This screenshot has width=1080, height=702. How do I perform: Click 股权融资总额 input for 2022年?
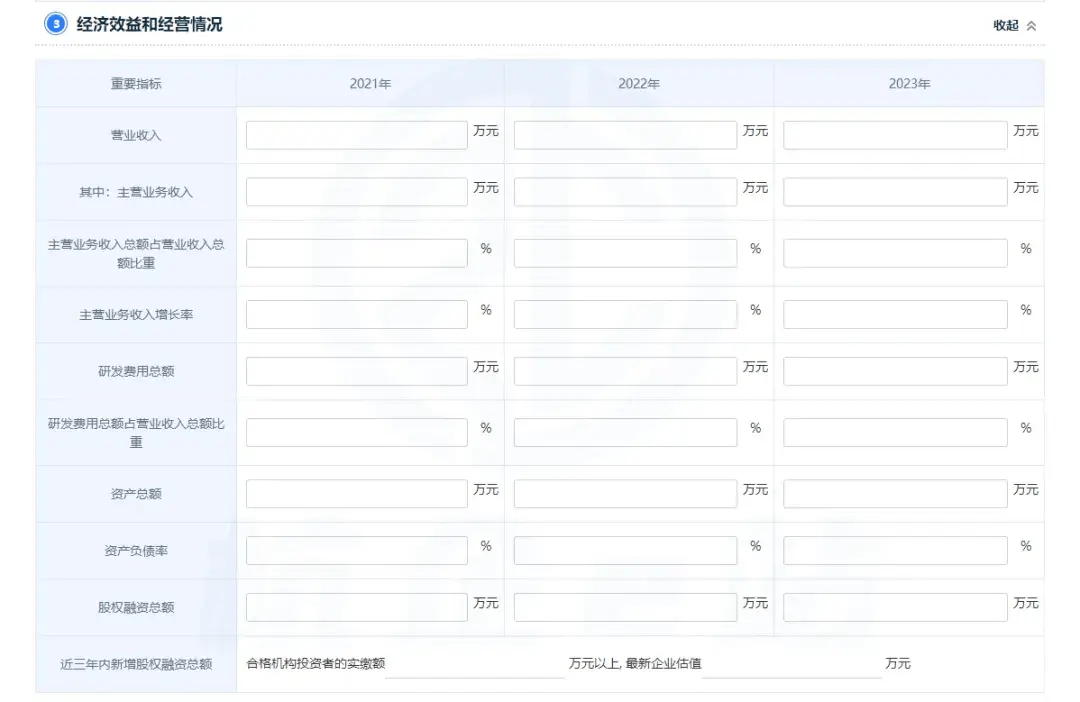tap(625, 607)
